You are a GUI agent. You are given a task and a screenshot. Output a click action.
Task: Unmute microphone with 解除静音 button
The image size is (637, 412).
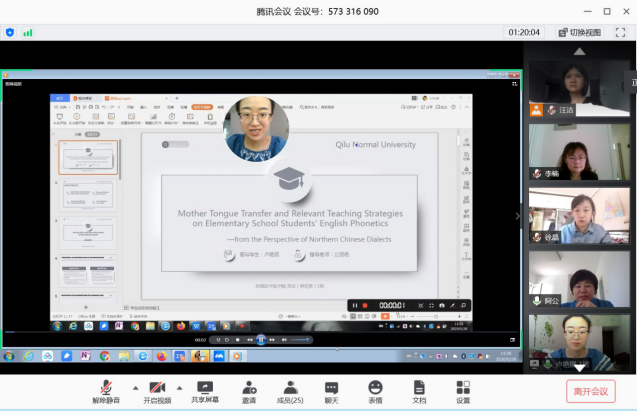(106, 391)
